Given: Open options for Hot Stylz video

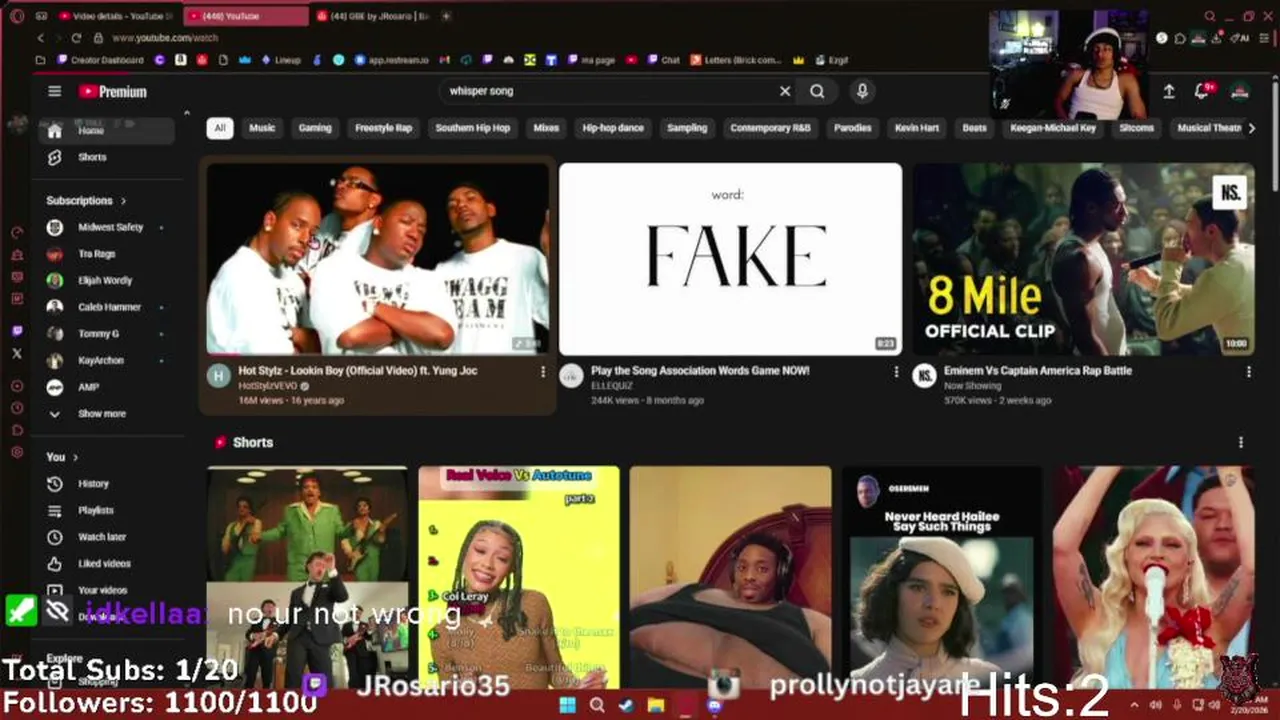Looking at the screenshot, I should point(543,372).
